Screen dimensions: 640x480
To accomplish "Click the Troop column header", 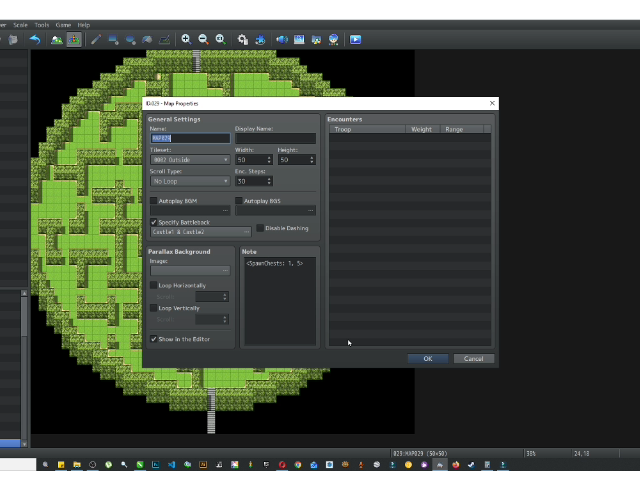I will pyautogui.click(x=367, y=129).
